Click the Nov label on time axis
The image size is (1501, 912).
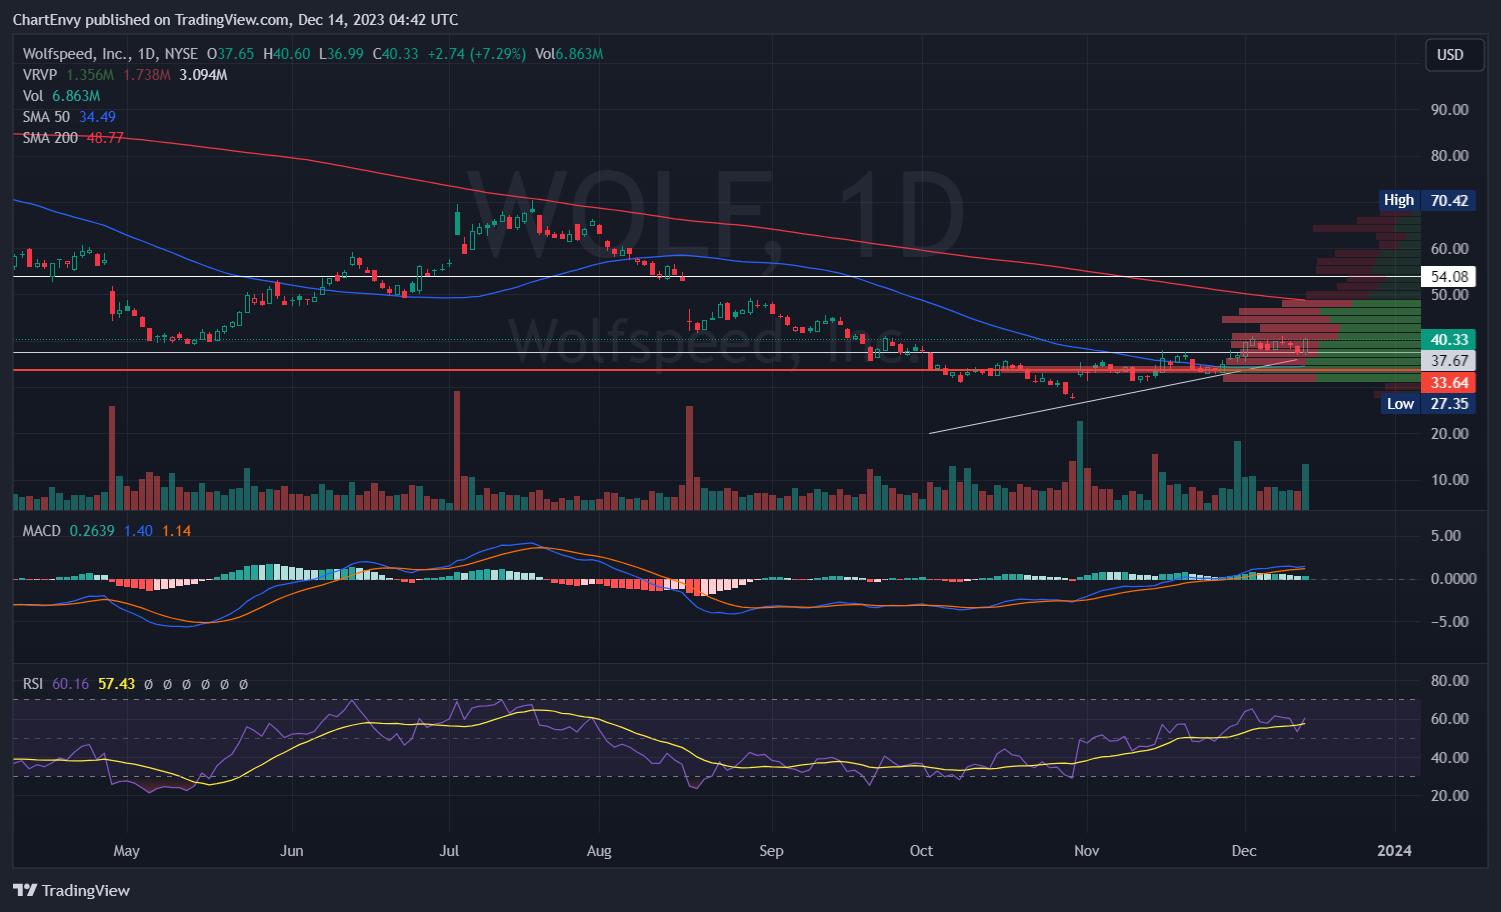pyautogui.click(x=1086, y=851)
